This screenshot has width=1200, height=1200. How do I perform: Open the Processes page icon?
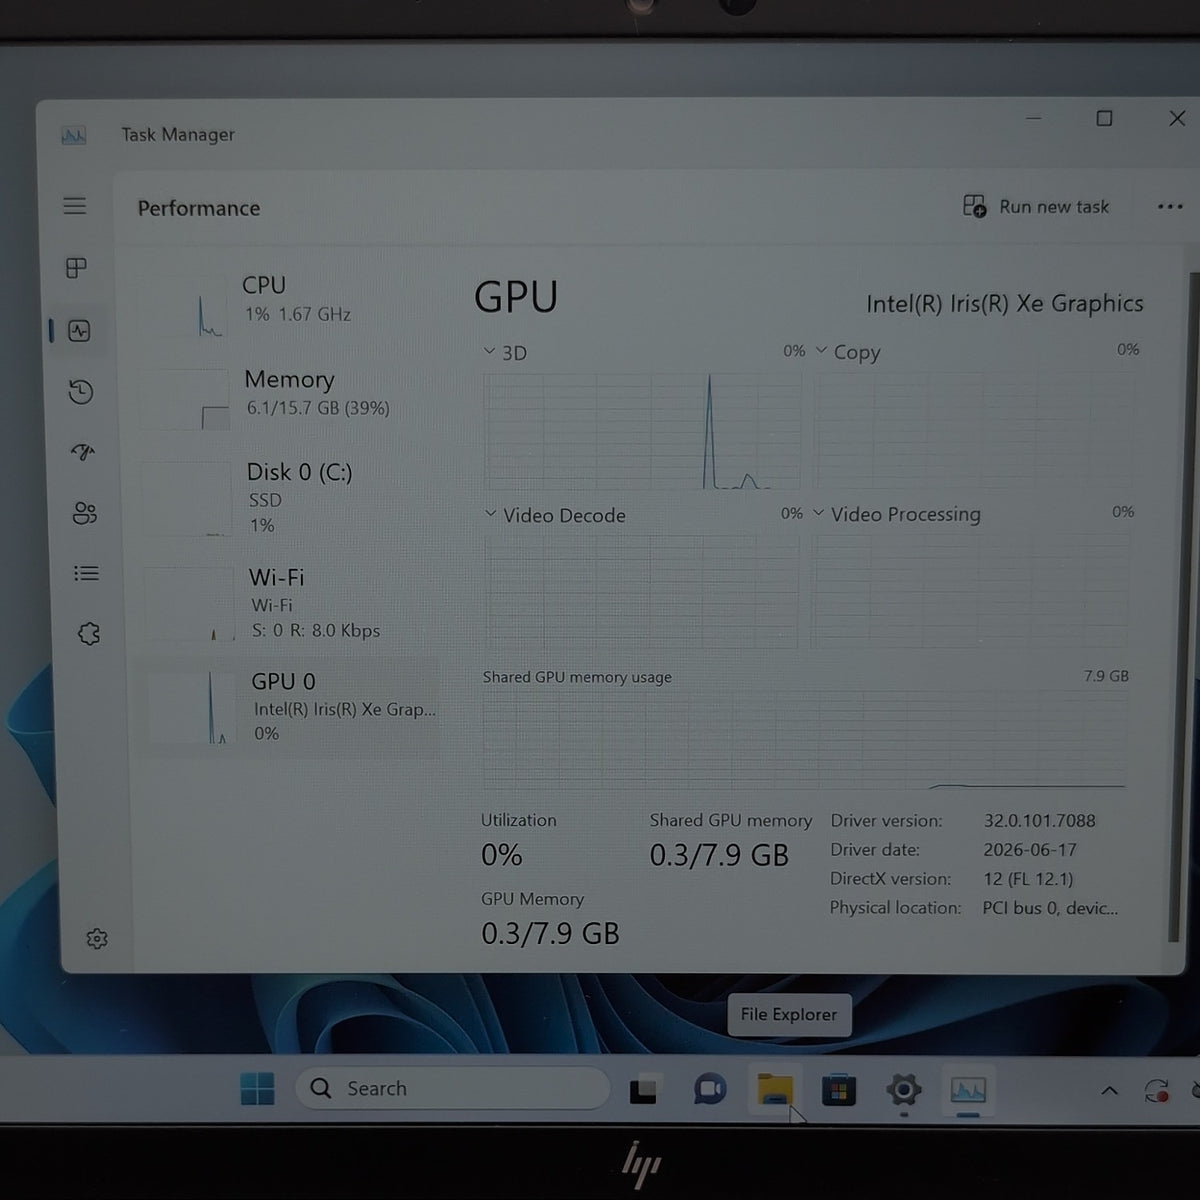pos(76,268)
